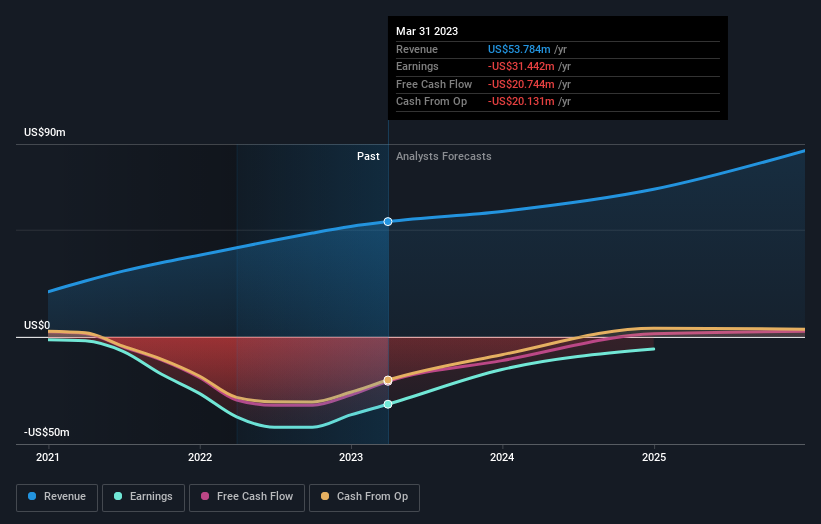Screen dimensions: 821x524
Task: Select the Cash From Op marker at Mar 2023
Action: pos(387,381)
